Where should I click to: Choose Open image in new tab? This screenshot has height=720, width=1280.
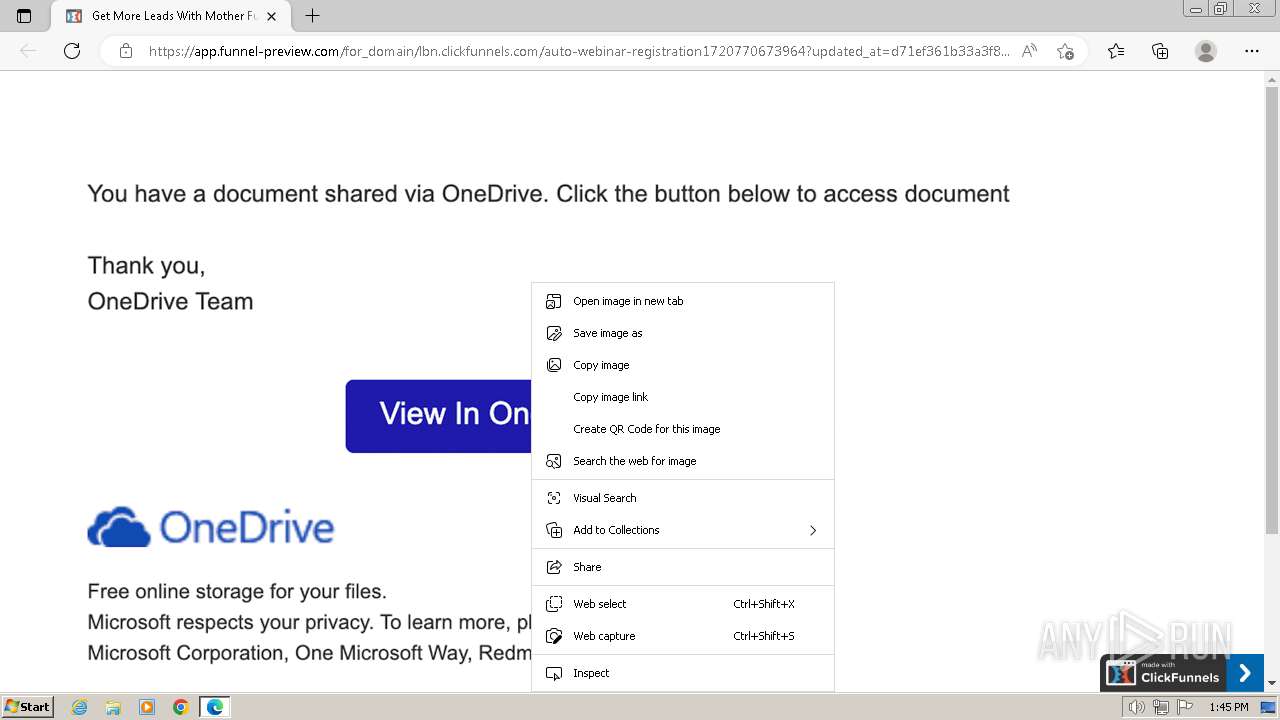click(683, 301)
